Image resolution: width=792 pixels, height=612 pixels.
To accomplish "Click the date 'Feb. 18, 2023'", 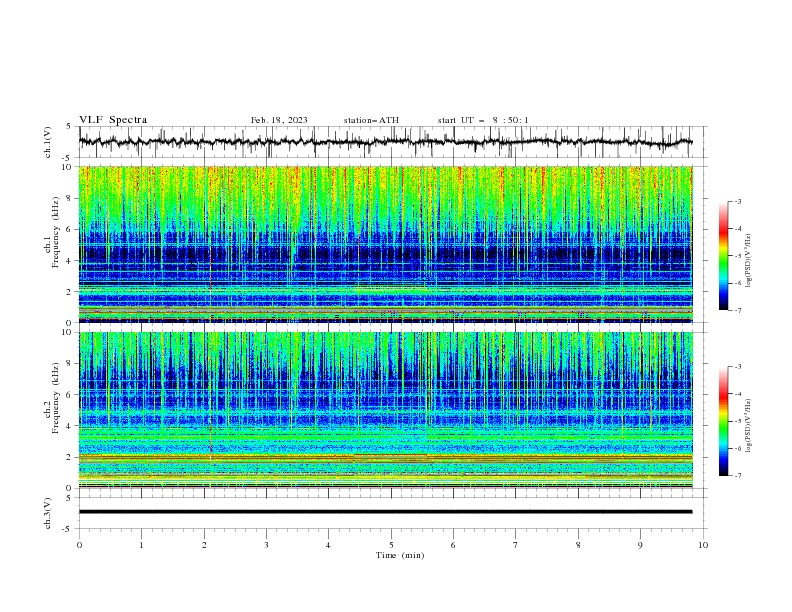I will point(279,120).
